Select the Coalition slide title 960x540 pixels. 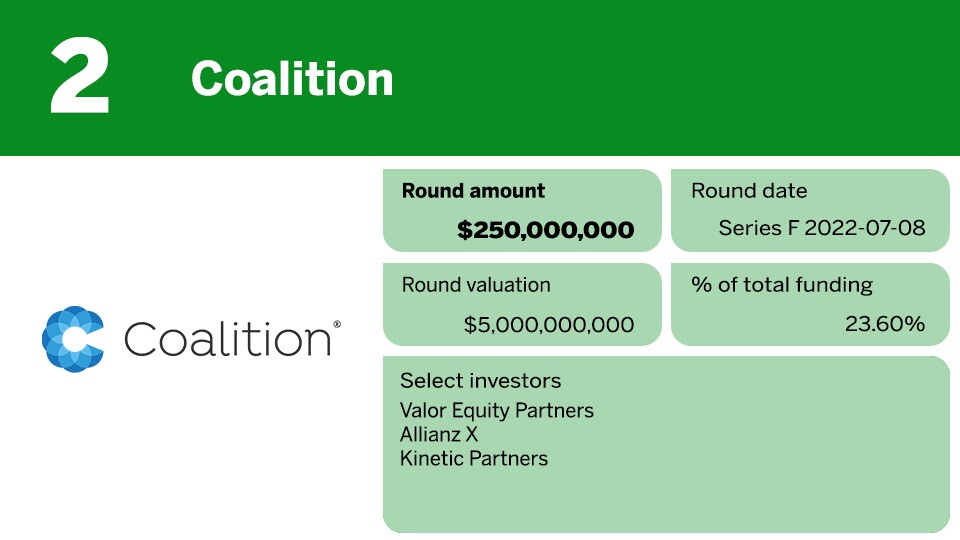point(292,79)
